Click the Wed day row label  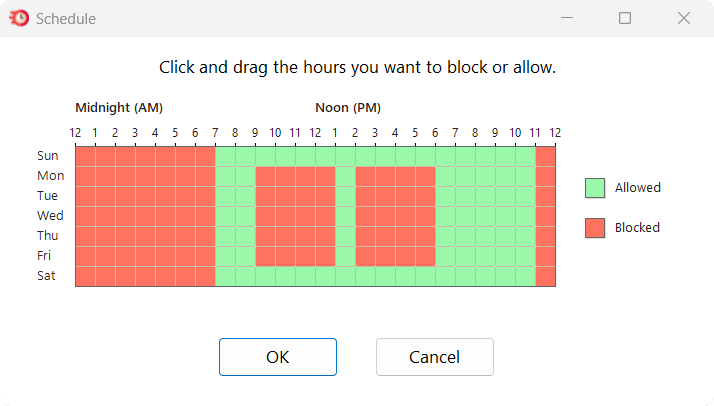click(x=49, y=216)
